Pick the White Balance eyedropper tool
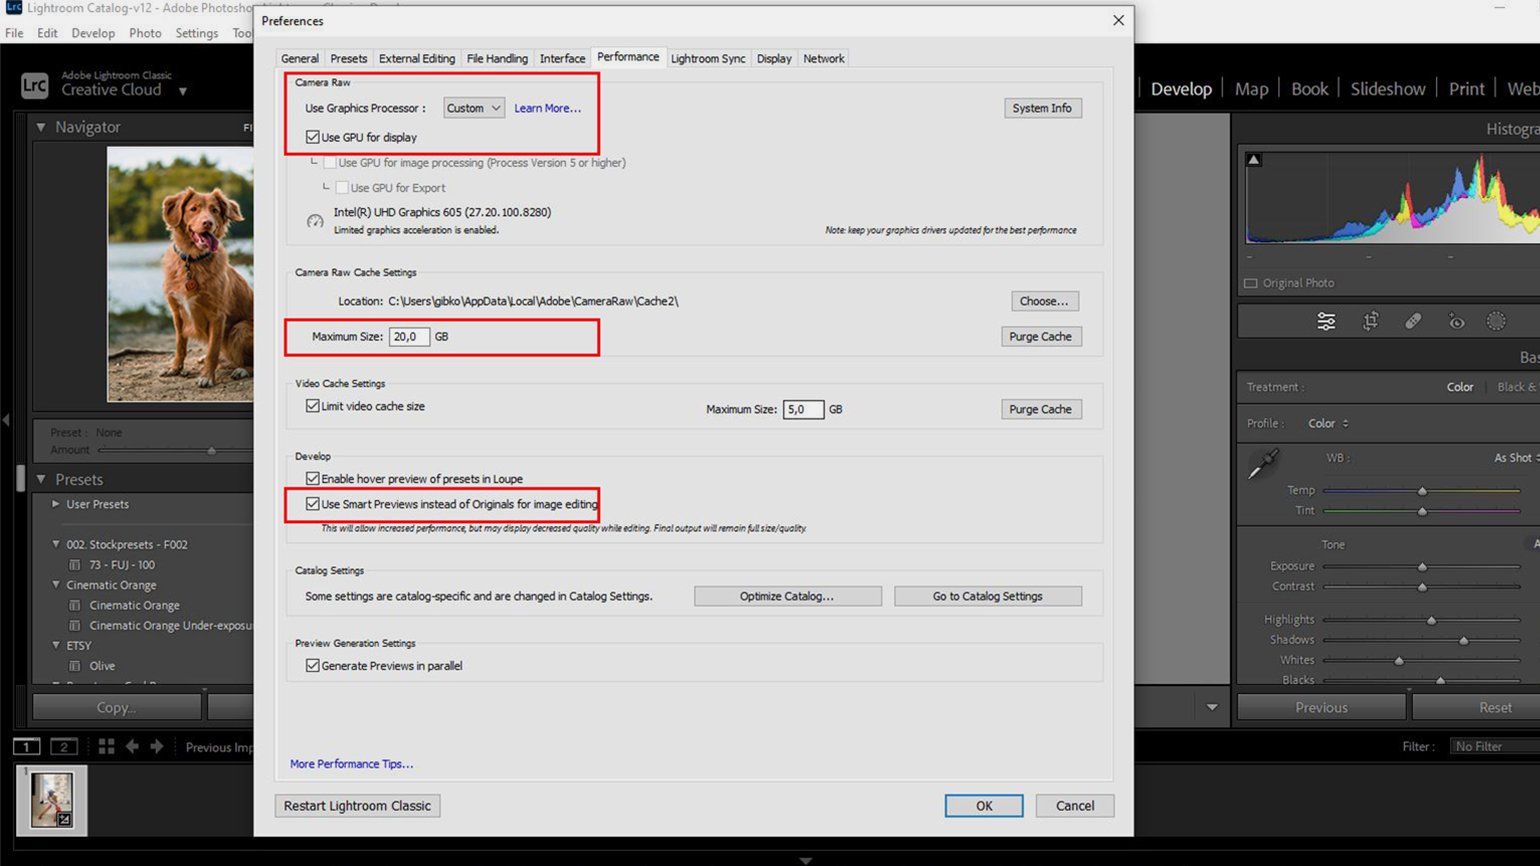This screenshot has width=1540, height=866. coord(1264,463)
